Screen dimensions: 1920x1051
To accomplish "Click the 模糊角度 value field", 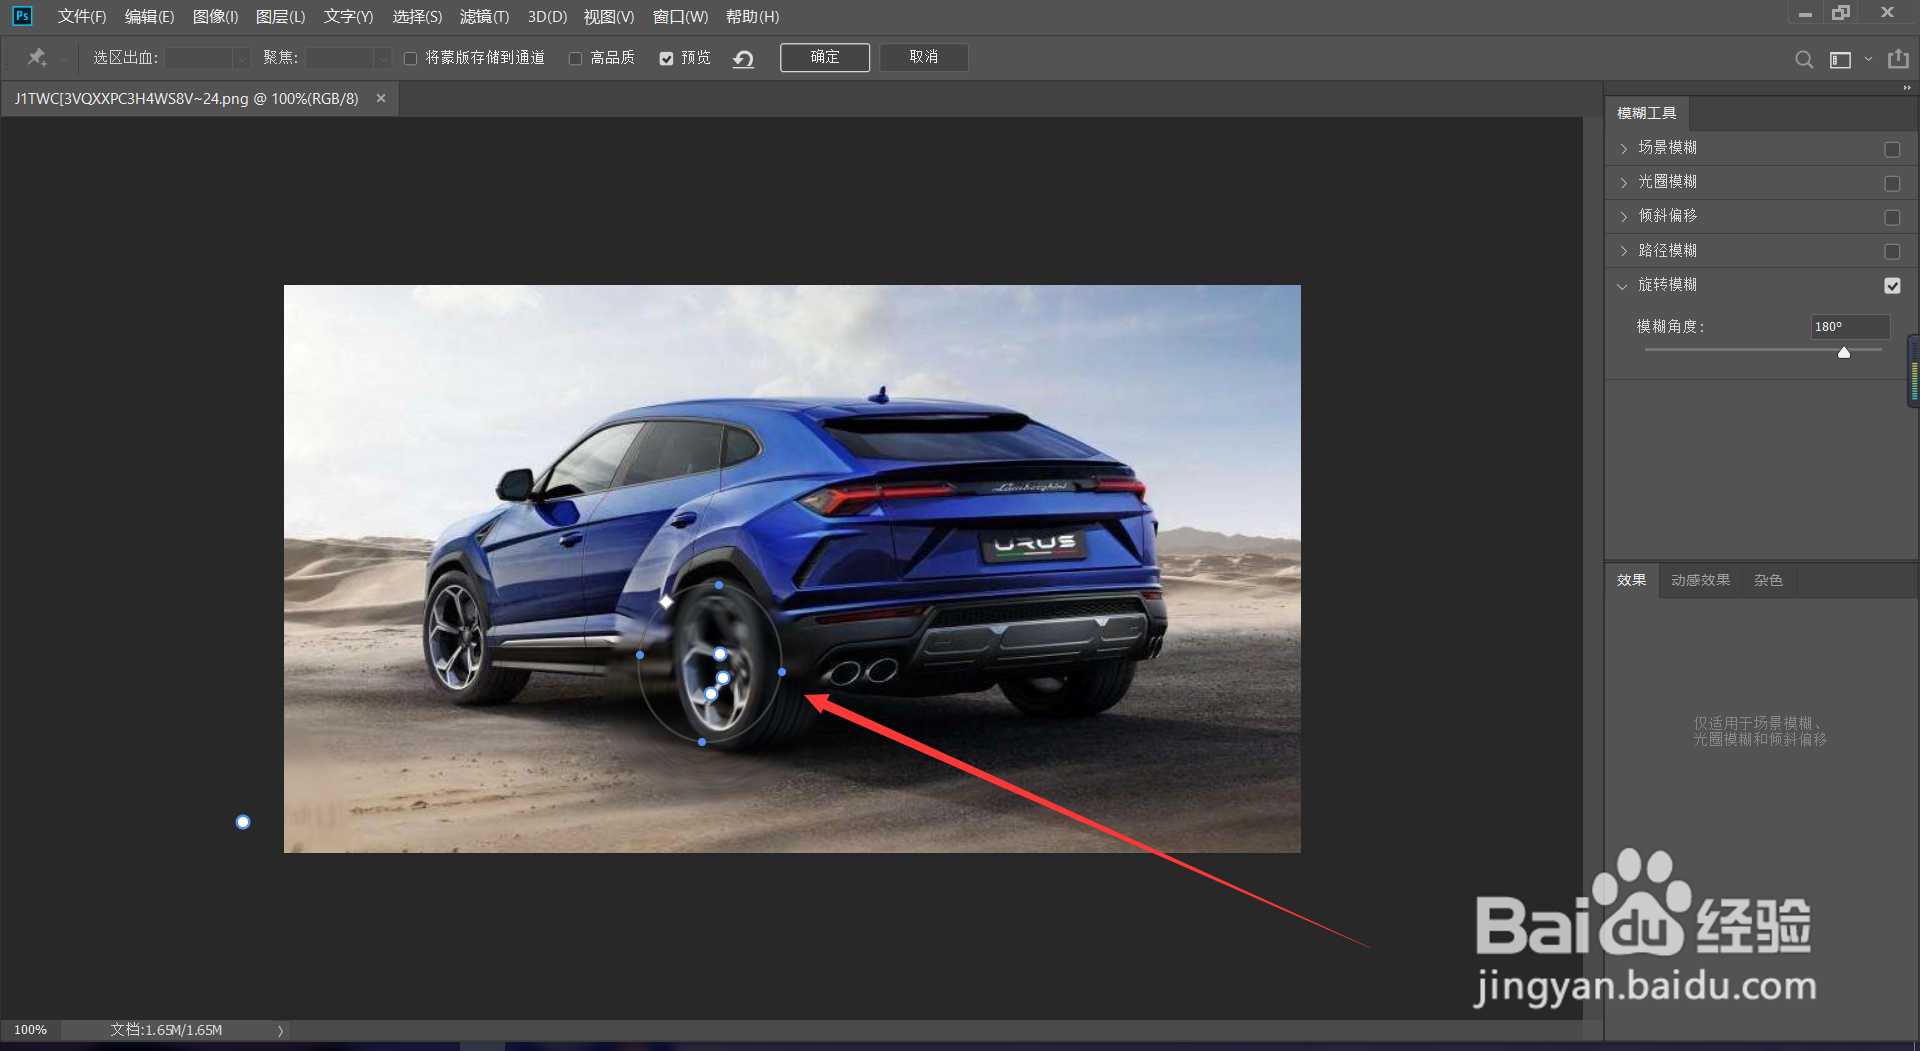I will [1850, 326].
